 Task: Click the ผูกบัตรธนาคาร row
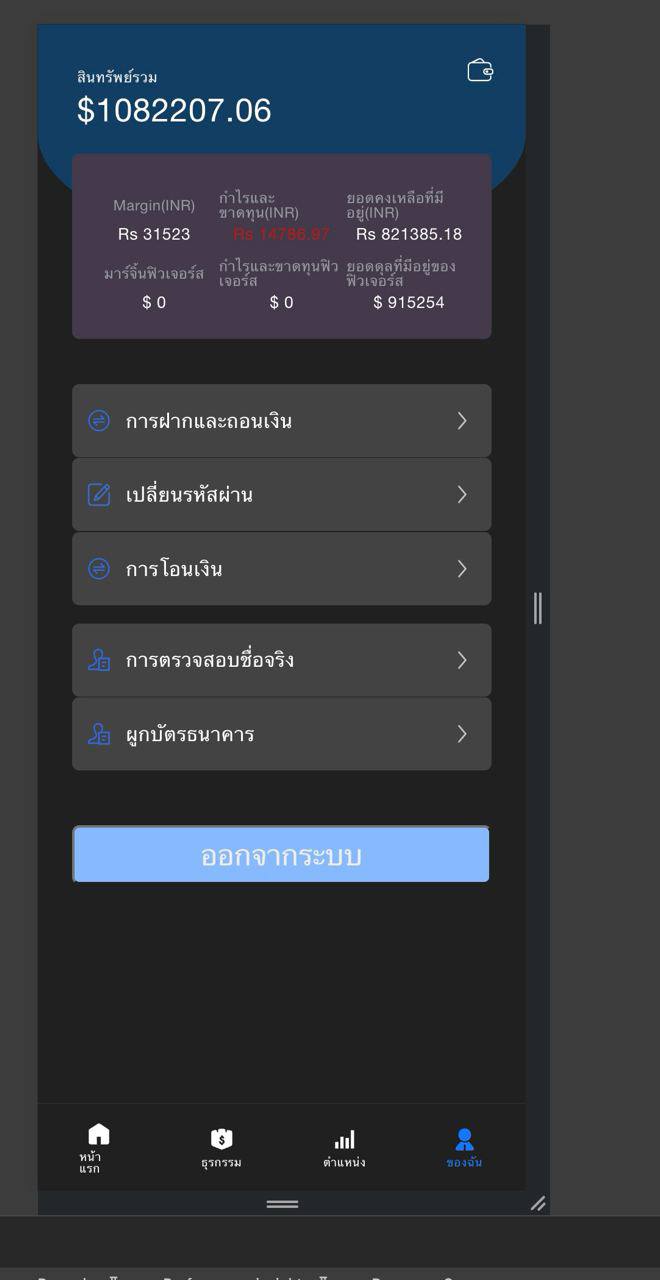pyautogui.click(x=280, y=734)
